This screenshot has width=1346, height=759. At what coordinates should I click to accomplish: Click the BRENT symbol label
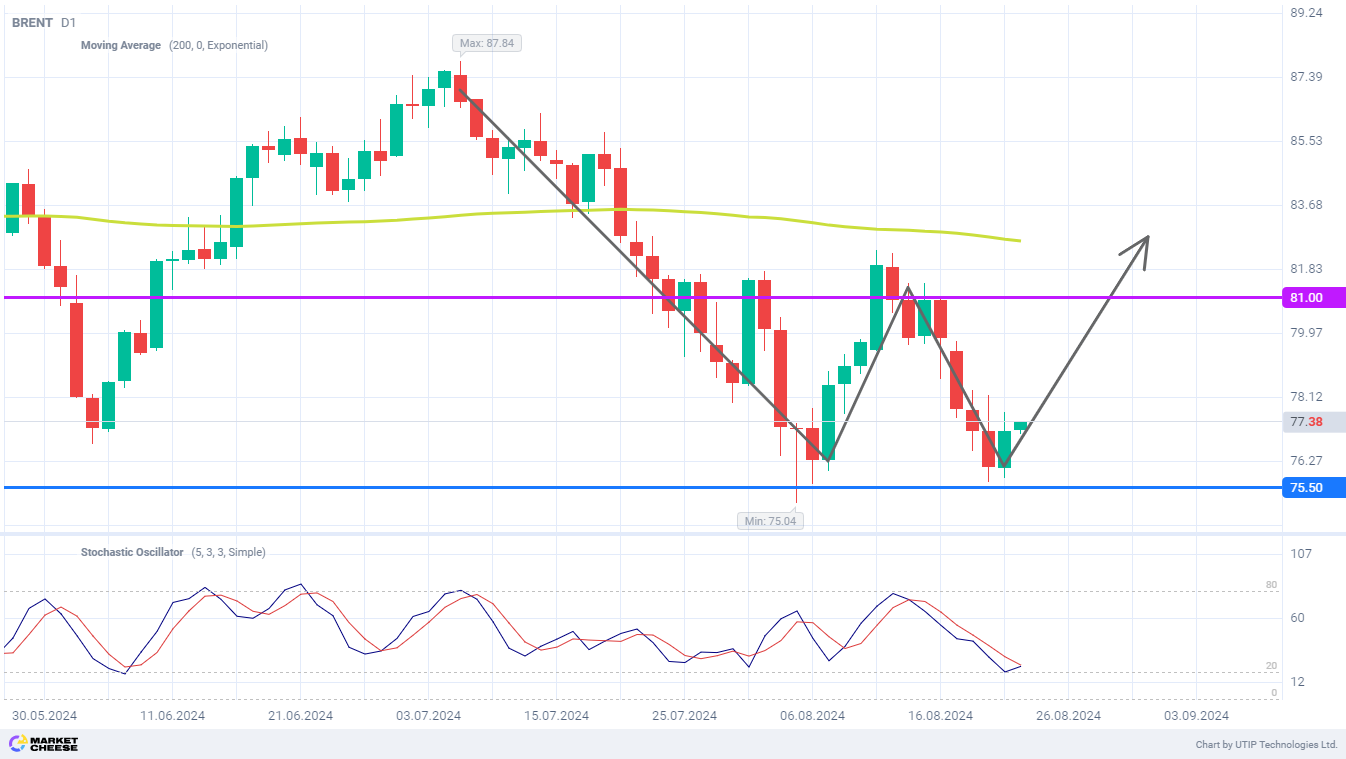(x=32, y=22)
